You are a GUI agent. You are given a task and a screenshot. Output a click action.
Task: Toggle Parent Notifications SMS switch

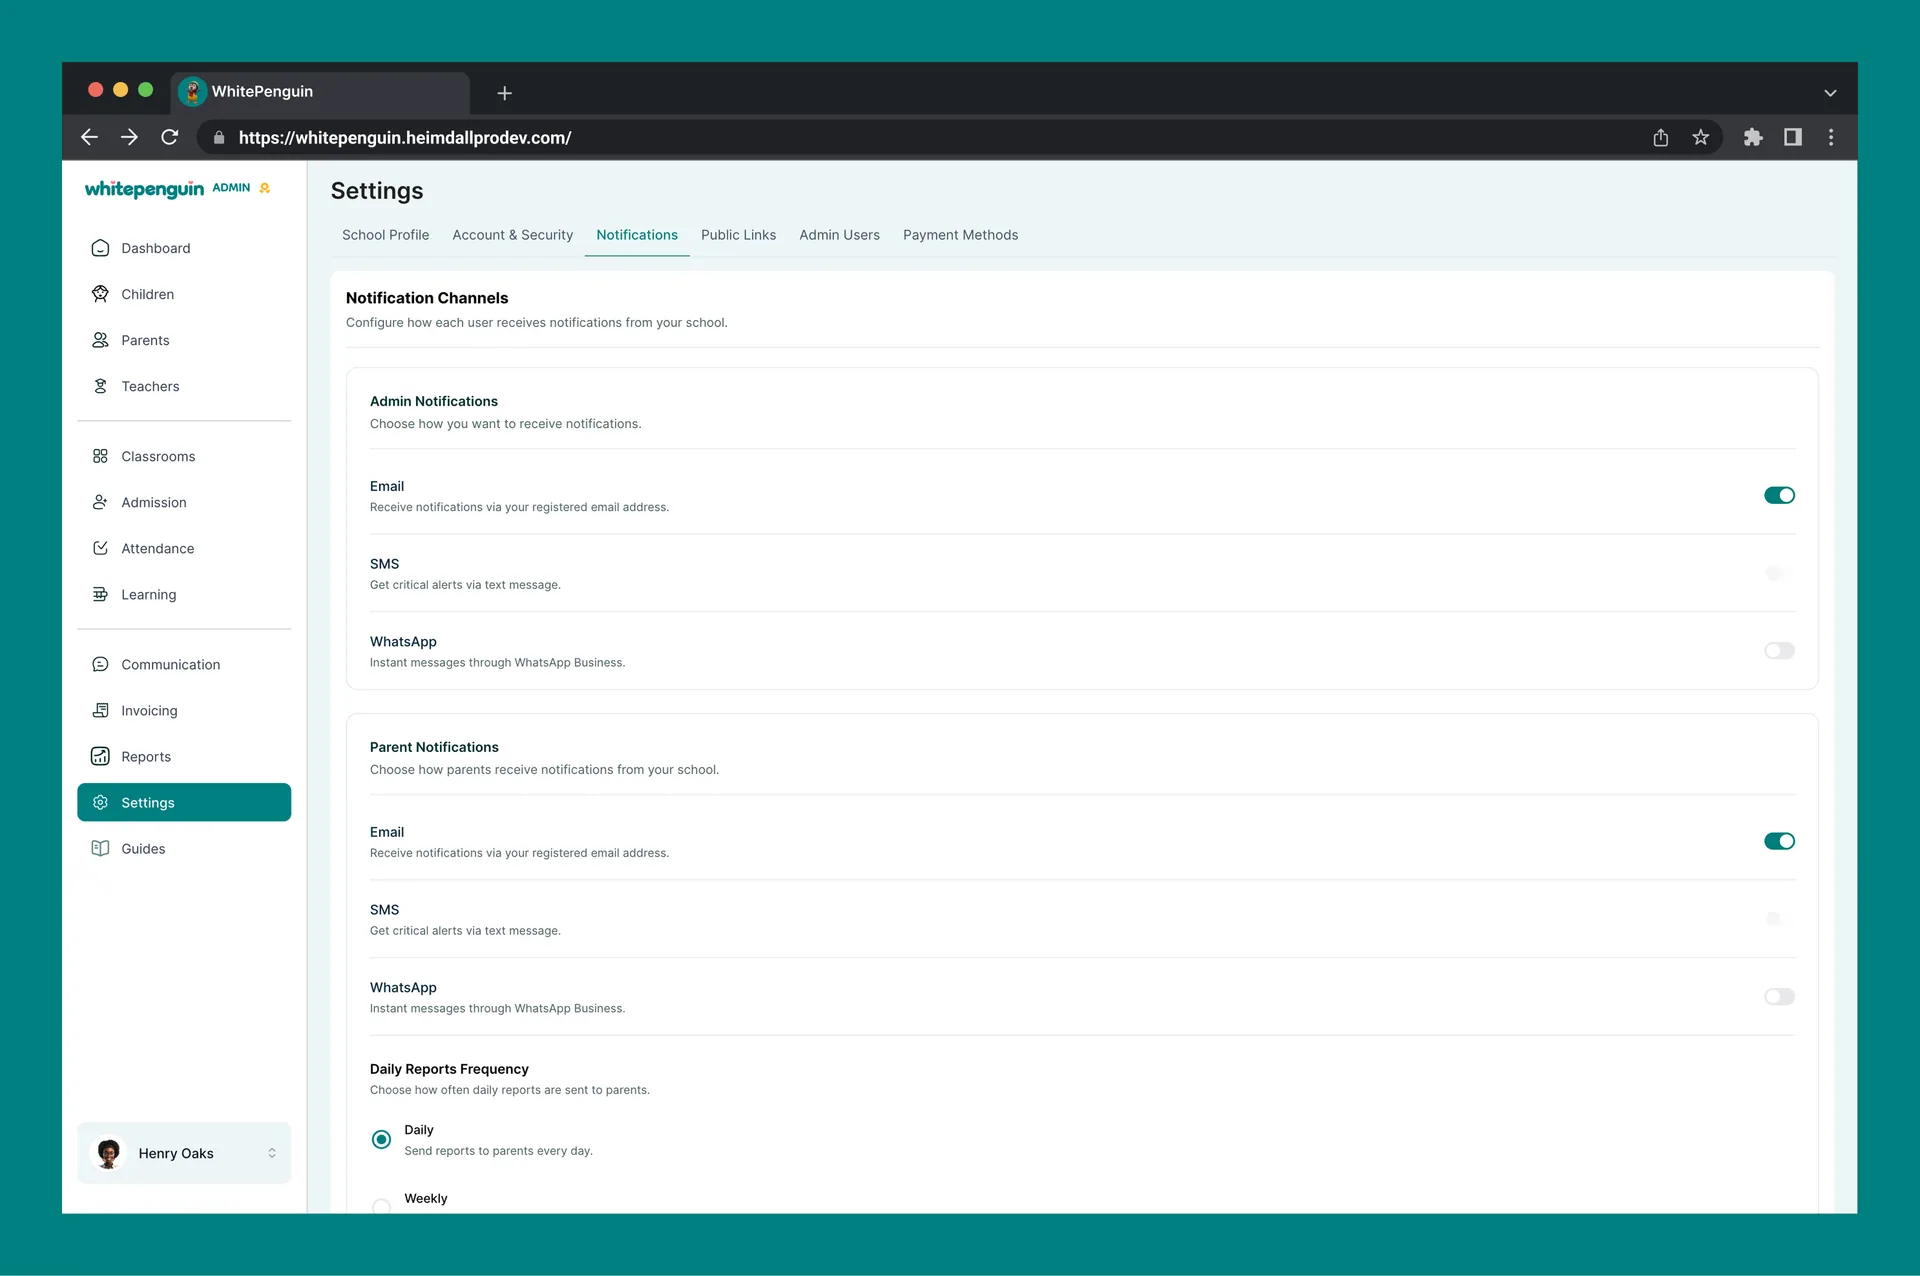point(1779,919)
